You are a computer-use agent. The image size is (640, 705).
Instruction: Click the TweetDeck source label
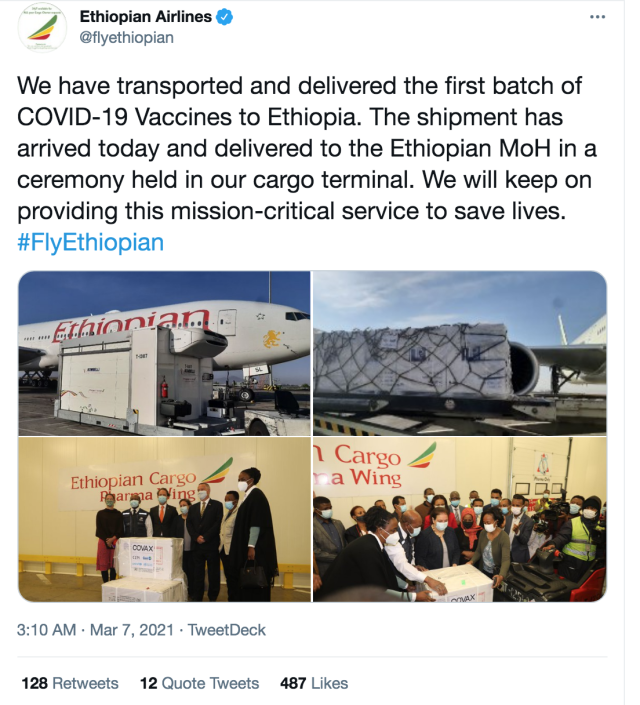227,630
